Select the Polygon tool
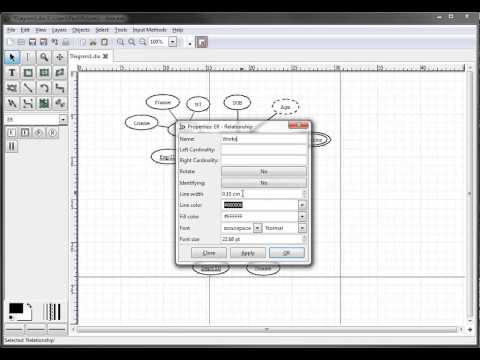 tap(60, 73)
